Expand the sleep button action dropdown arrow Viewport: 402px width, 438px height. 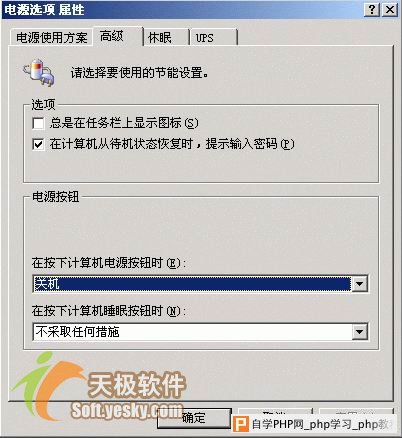tap(359, 332)
